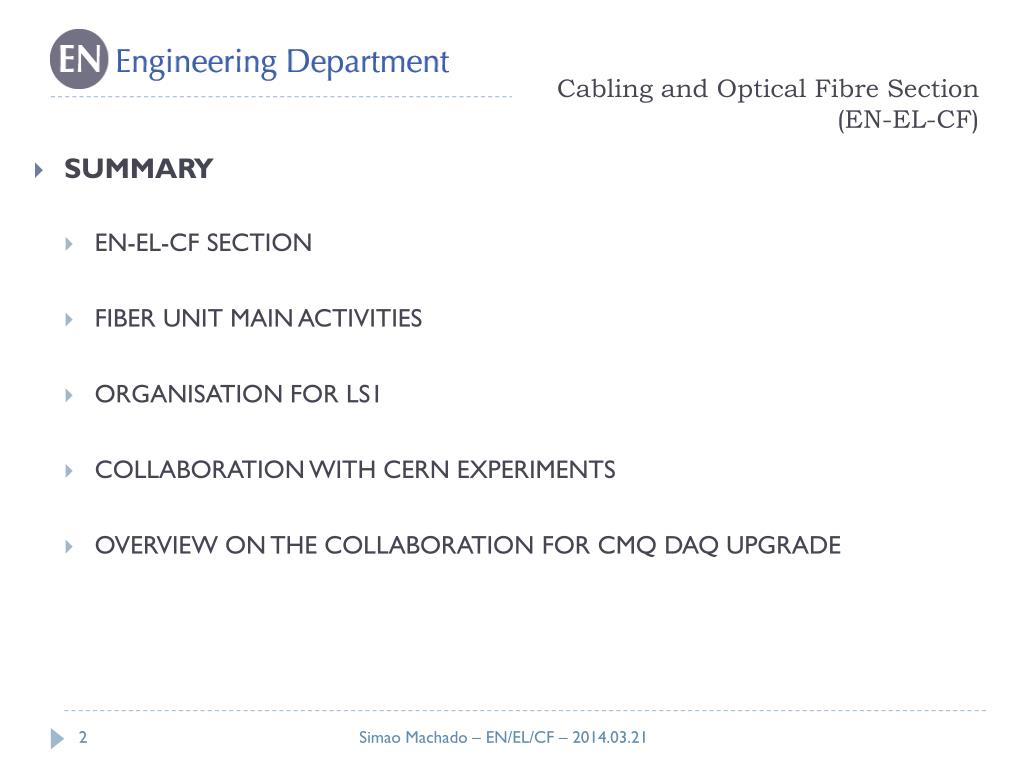Screen dimensions: 1024x768
Task: Click the footer triangle icon by page number
Action: (57, 739)
